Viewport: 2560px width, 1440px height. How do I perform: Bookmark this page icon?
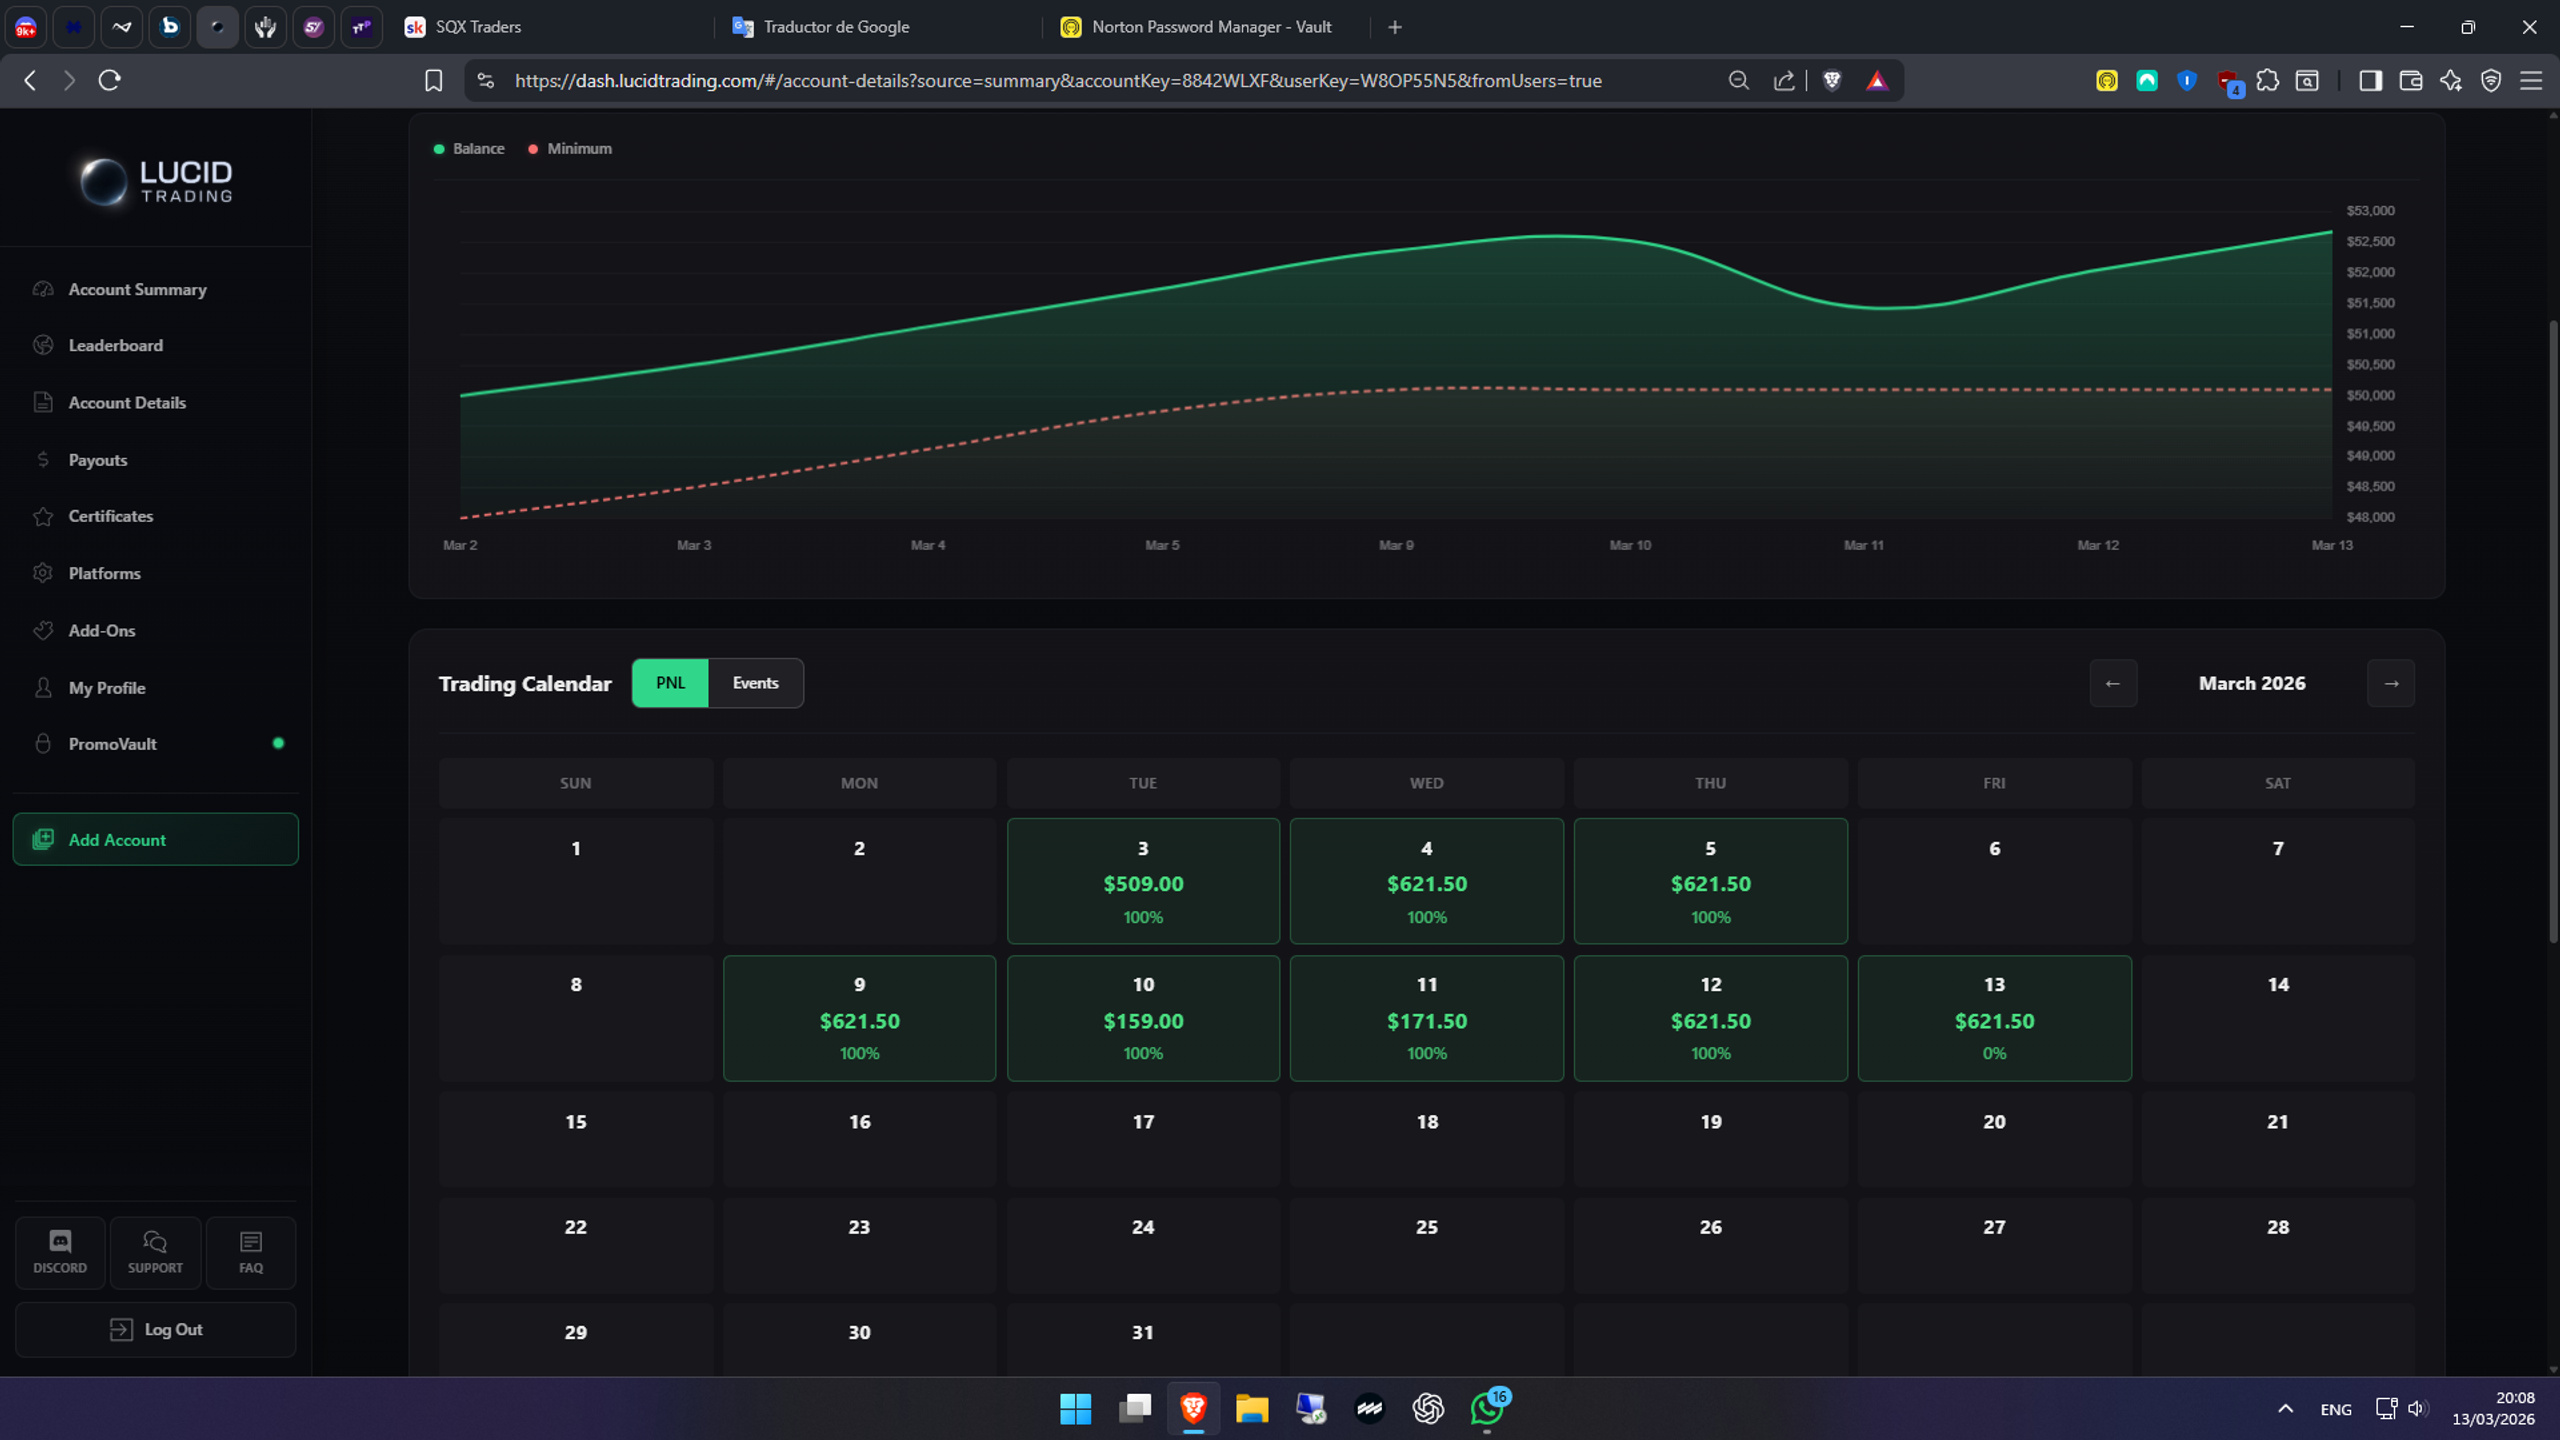point(433,80)
